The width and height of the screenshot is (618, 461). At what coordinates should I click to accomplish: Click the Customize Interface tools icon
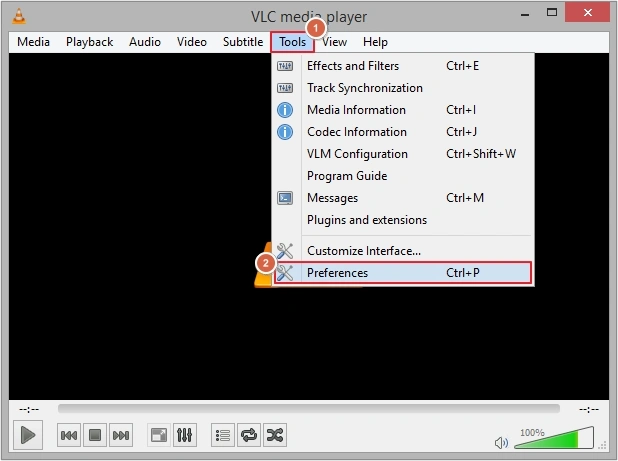click(x=285, y=251)
